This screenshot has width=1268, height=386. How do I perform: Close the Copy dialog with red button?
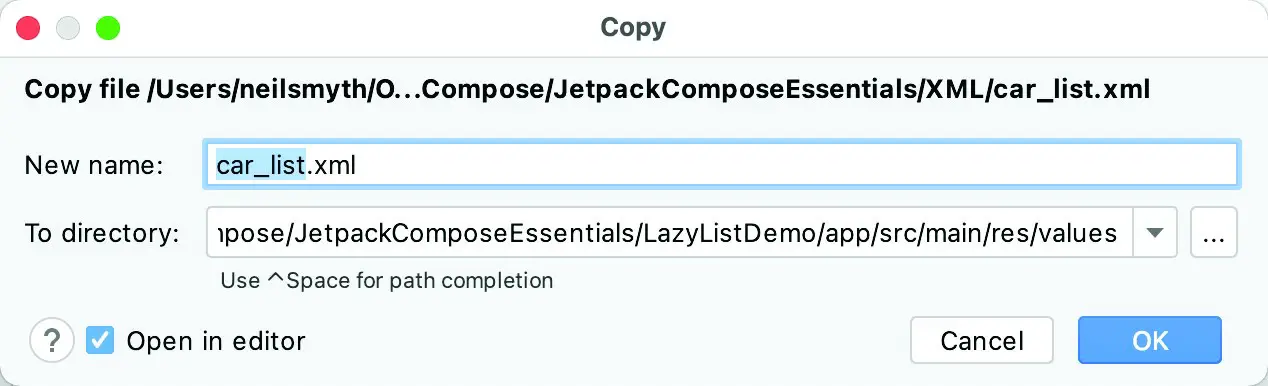(x=28, y=28)
